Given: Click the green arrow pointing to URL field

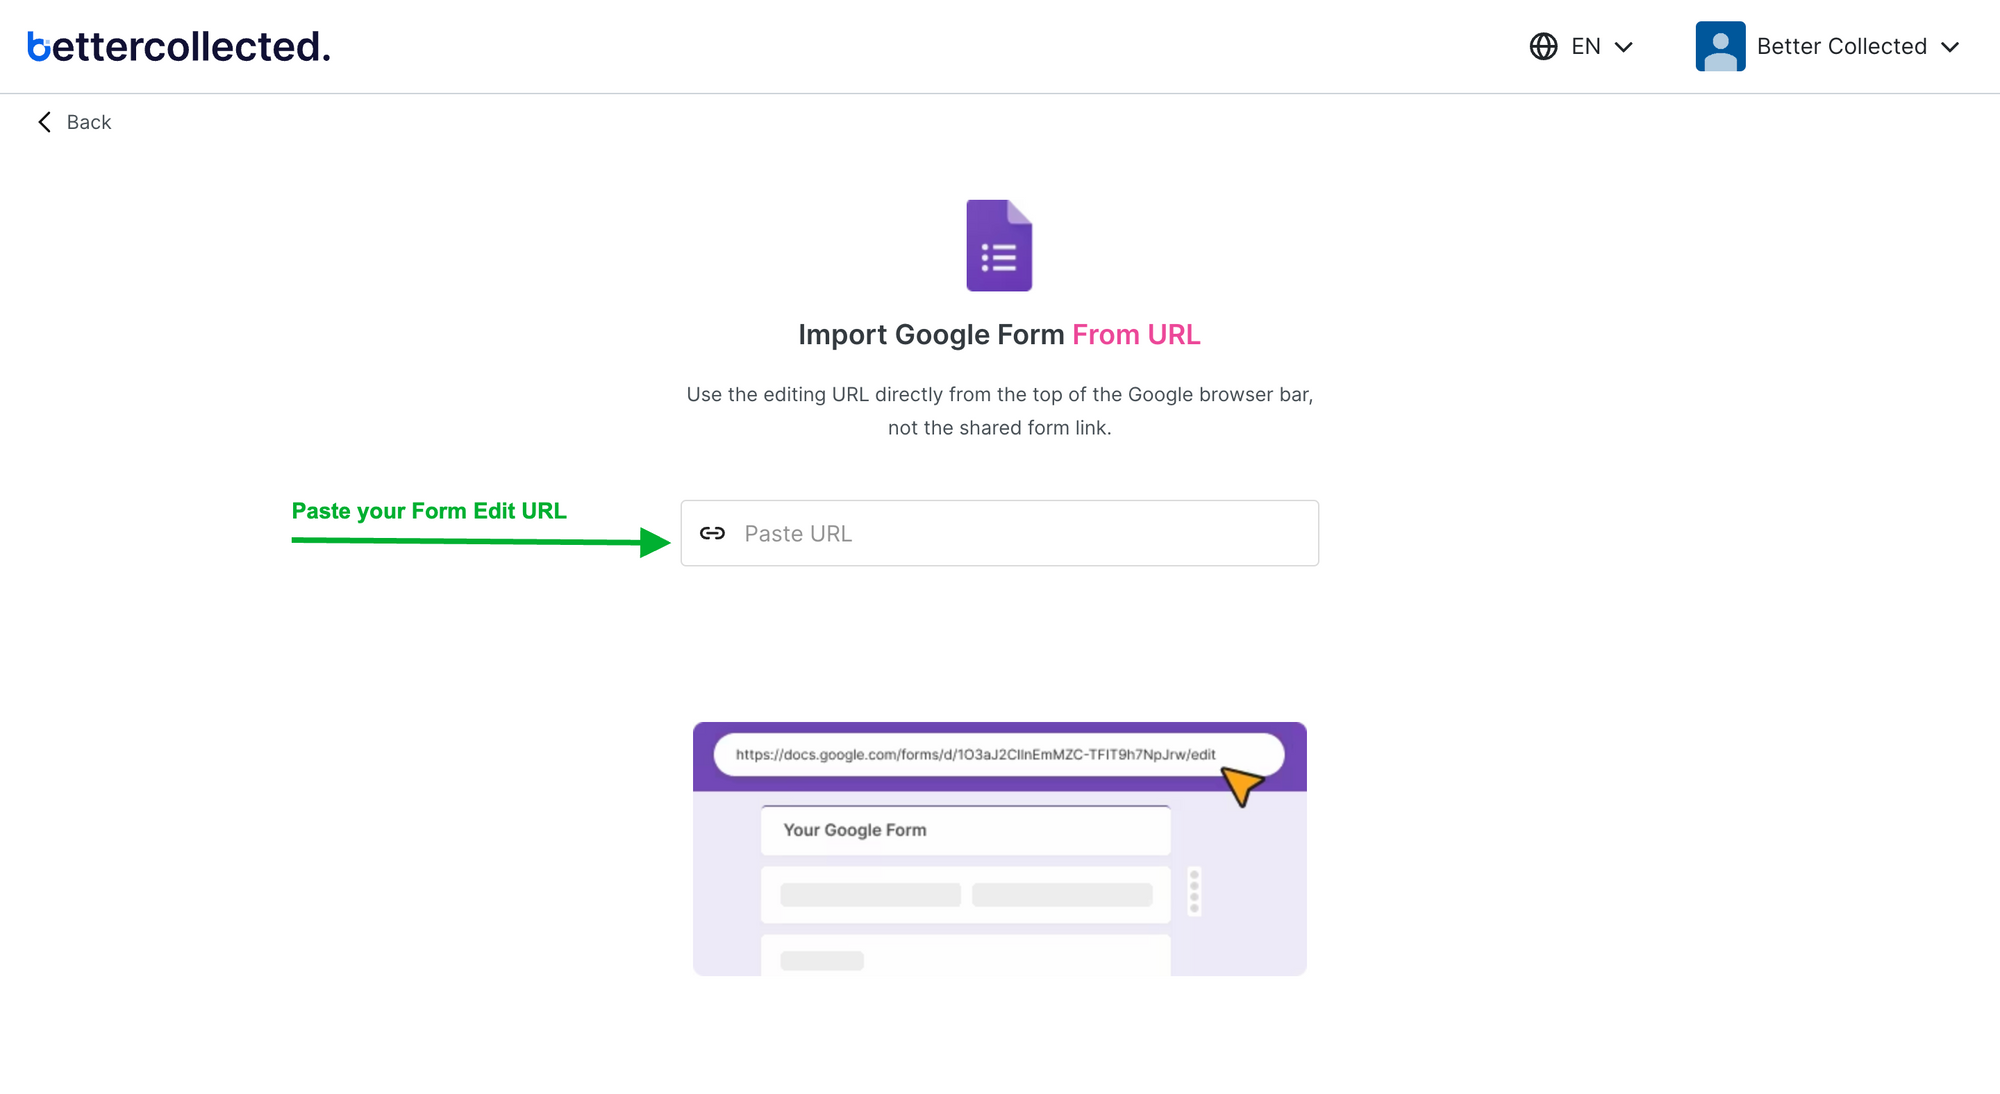Looking at the screenshot, I should [x=481, y=541].
